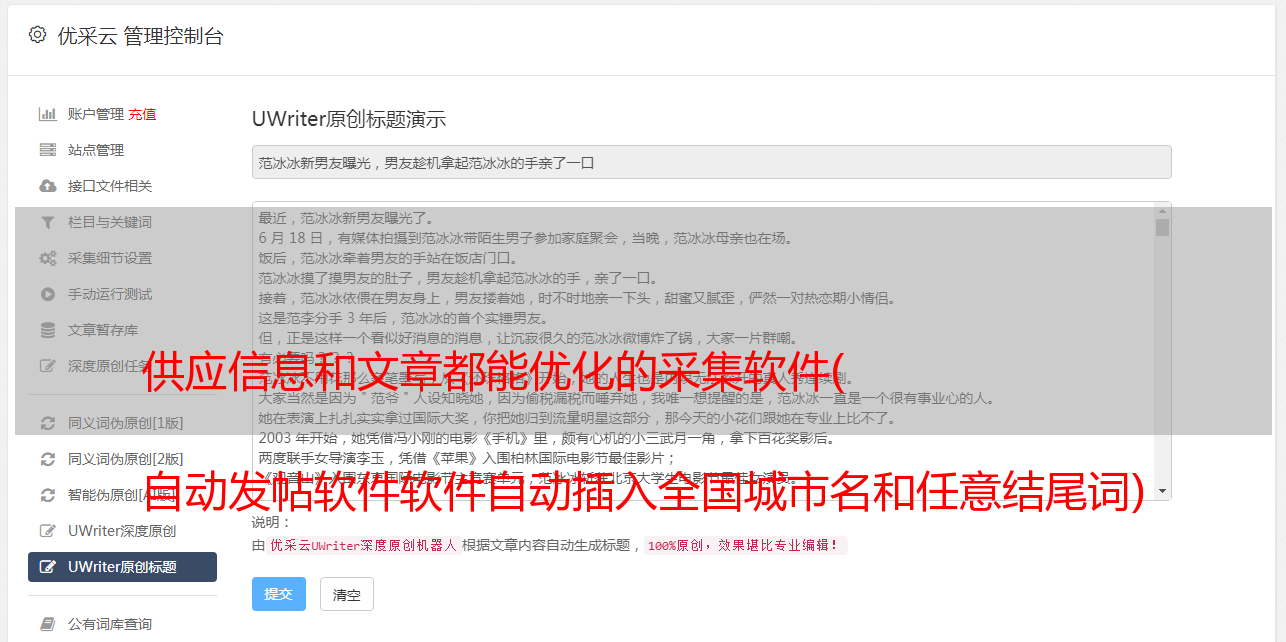Click the 优采云UWriter深度原创机器人 red link text
1286x642 pixels.
(364, 546)
